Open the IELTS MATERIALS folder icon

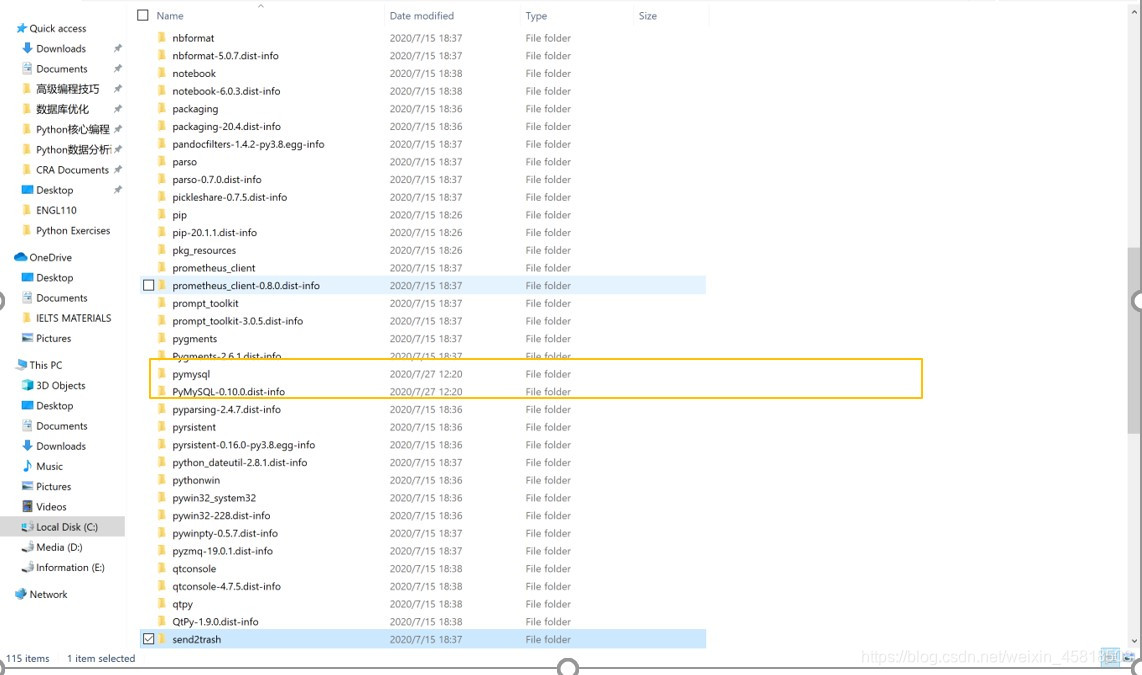(27, 318)
